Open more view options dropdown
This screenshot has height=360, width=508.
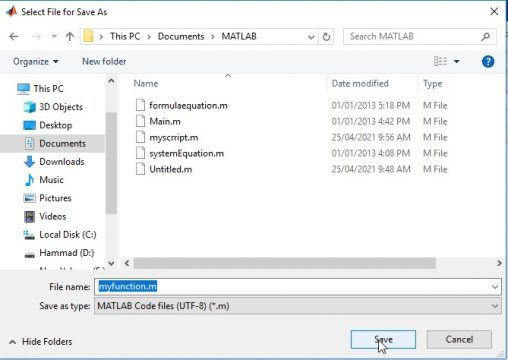(x=457, y=61)
